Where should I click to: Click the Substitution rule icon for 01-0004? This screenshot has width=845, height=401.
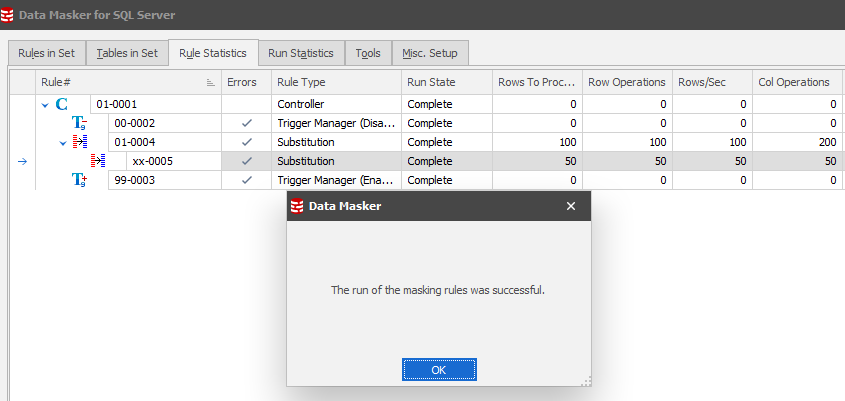coord(81,142)
